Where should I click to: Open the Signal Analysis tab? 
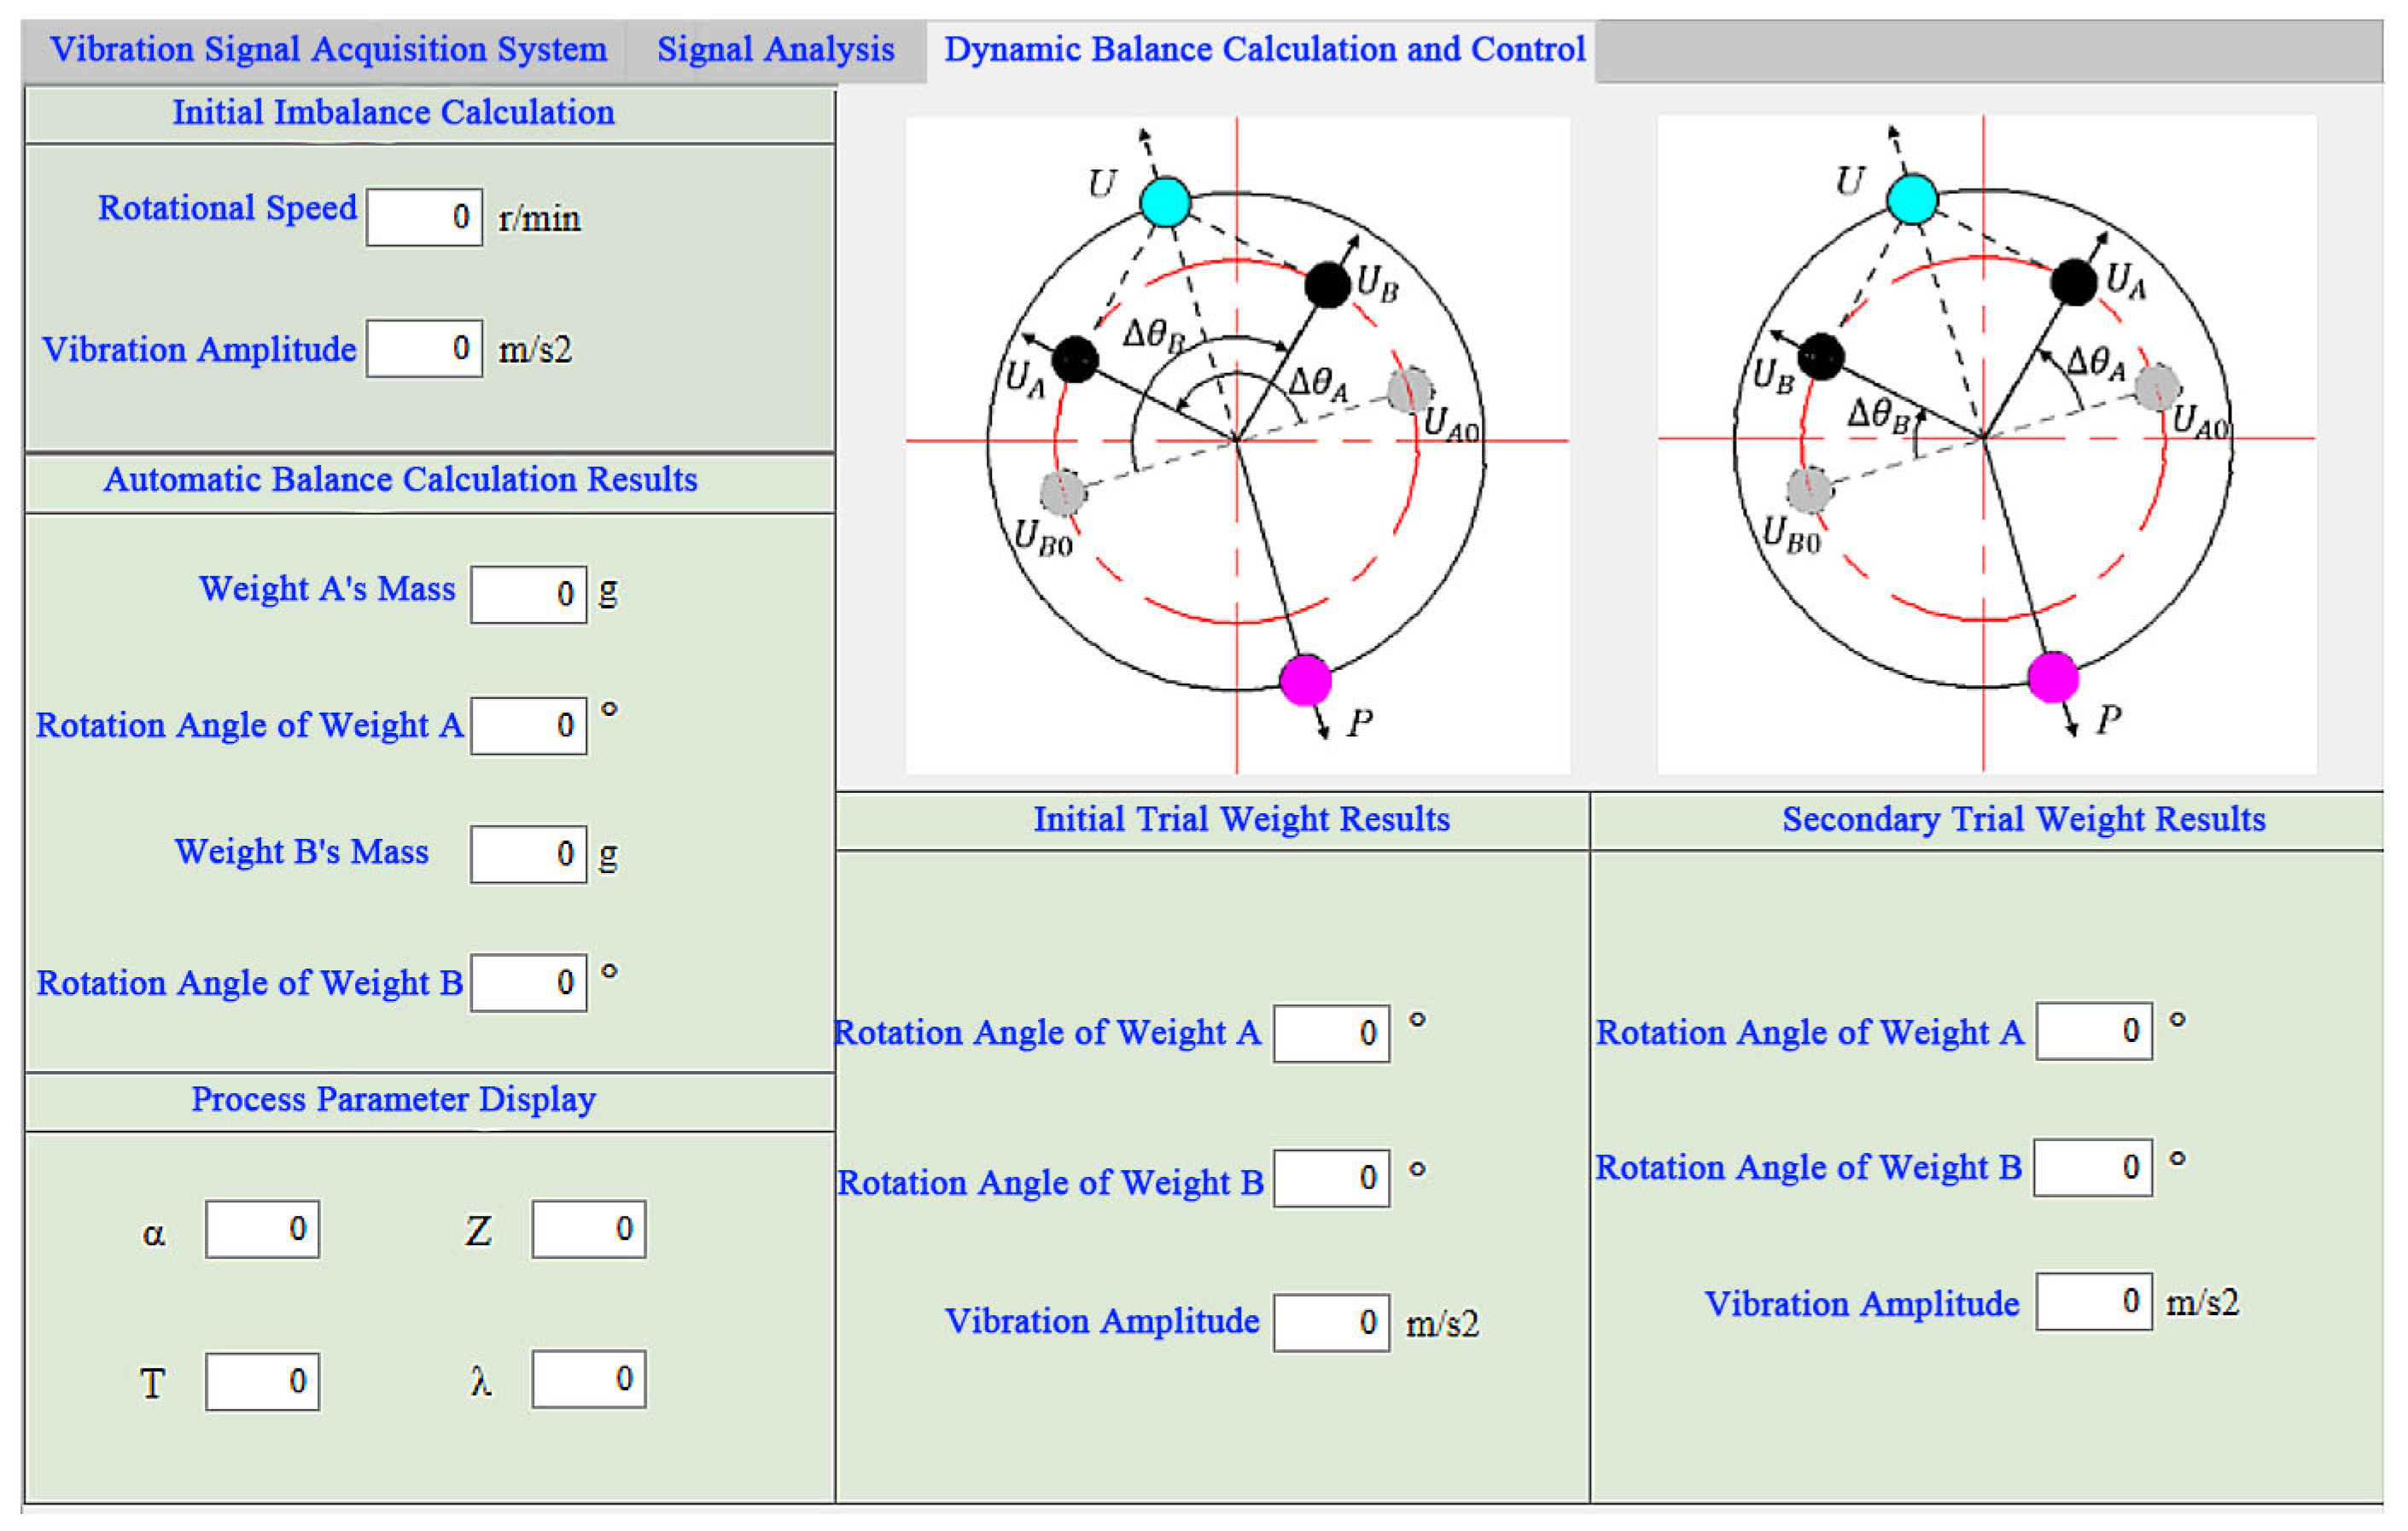775,50
